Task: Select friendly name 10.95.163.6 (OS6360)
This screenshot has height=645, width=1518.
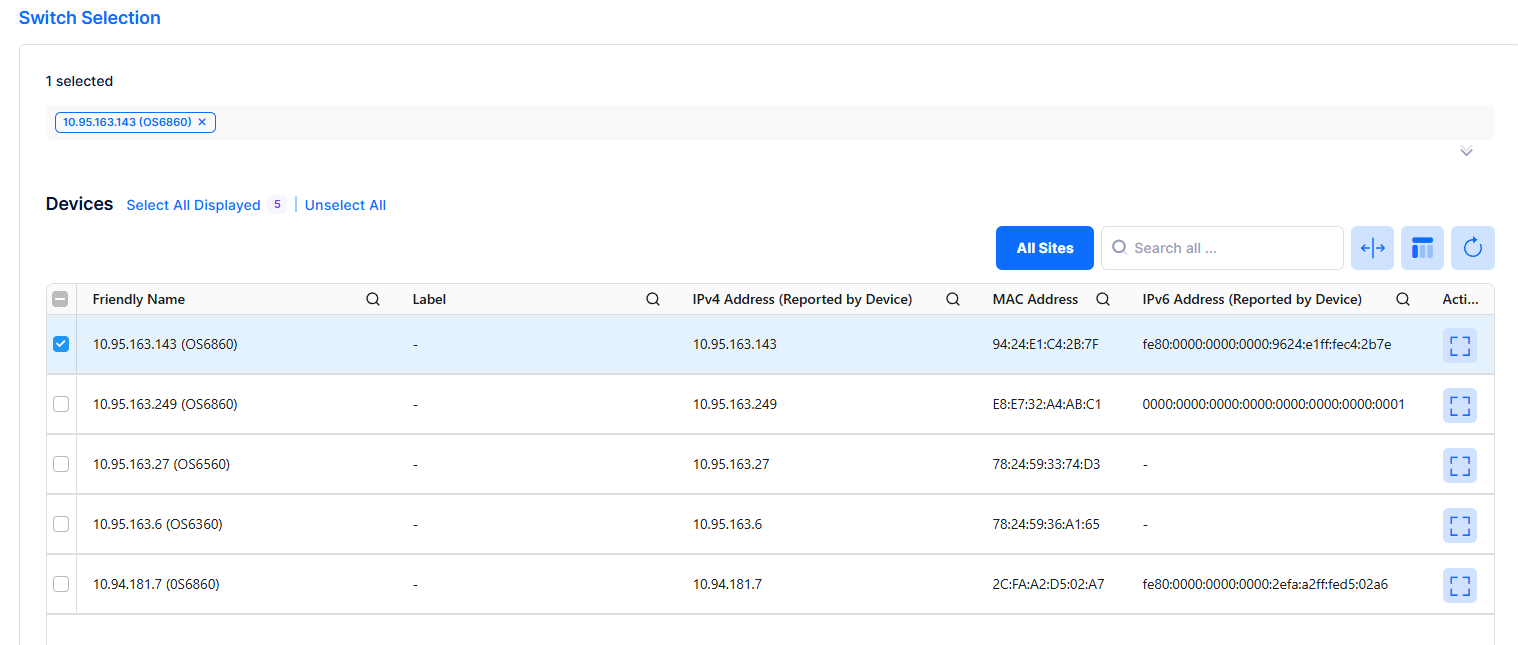Action: point(157,524)
